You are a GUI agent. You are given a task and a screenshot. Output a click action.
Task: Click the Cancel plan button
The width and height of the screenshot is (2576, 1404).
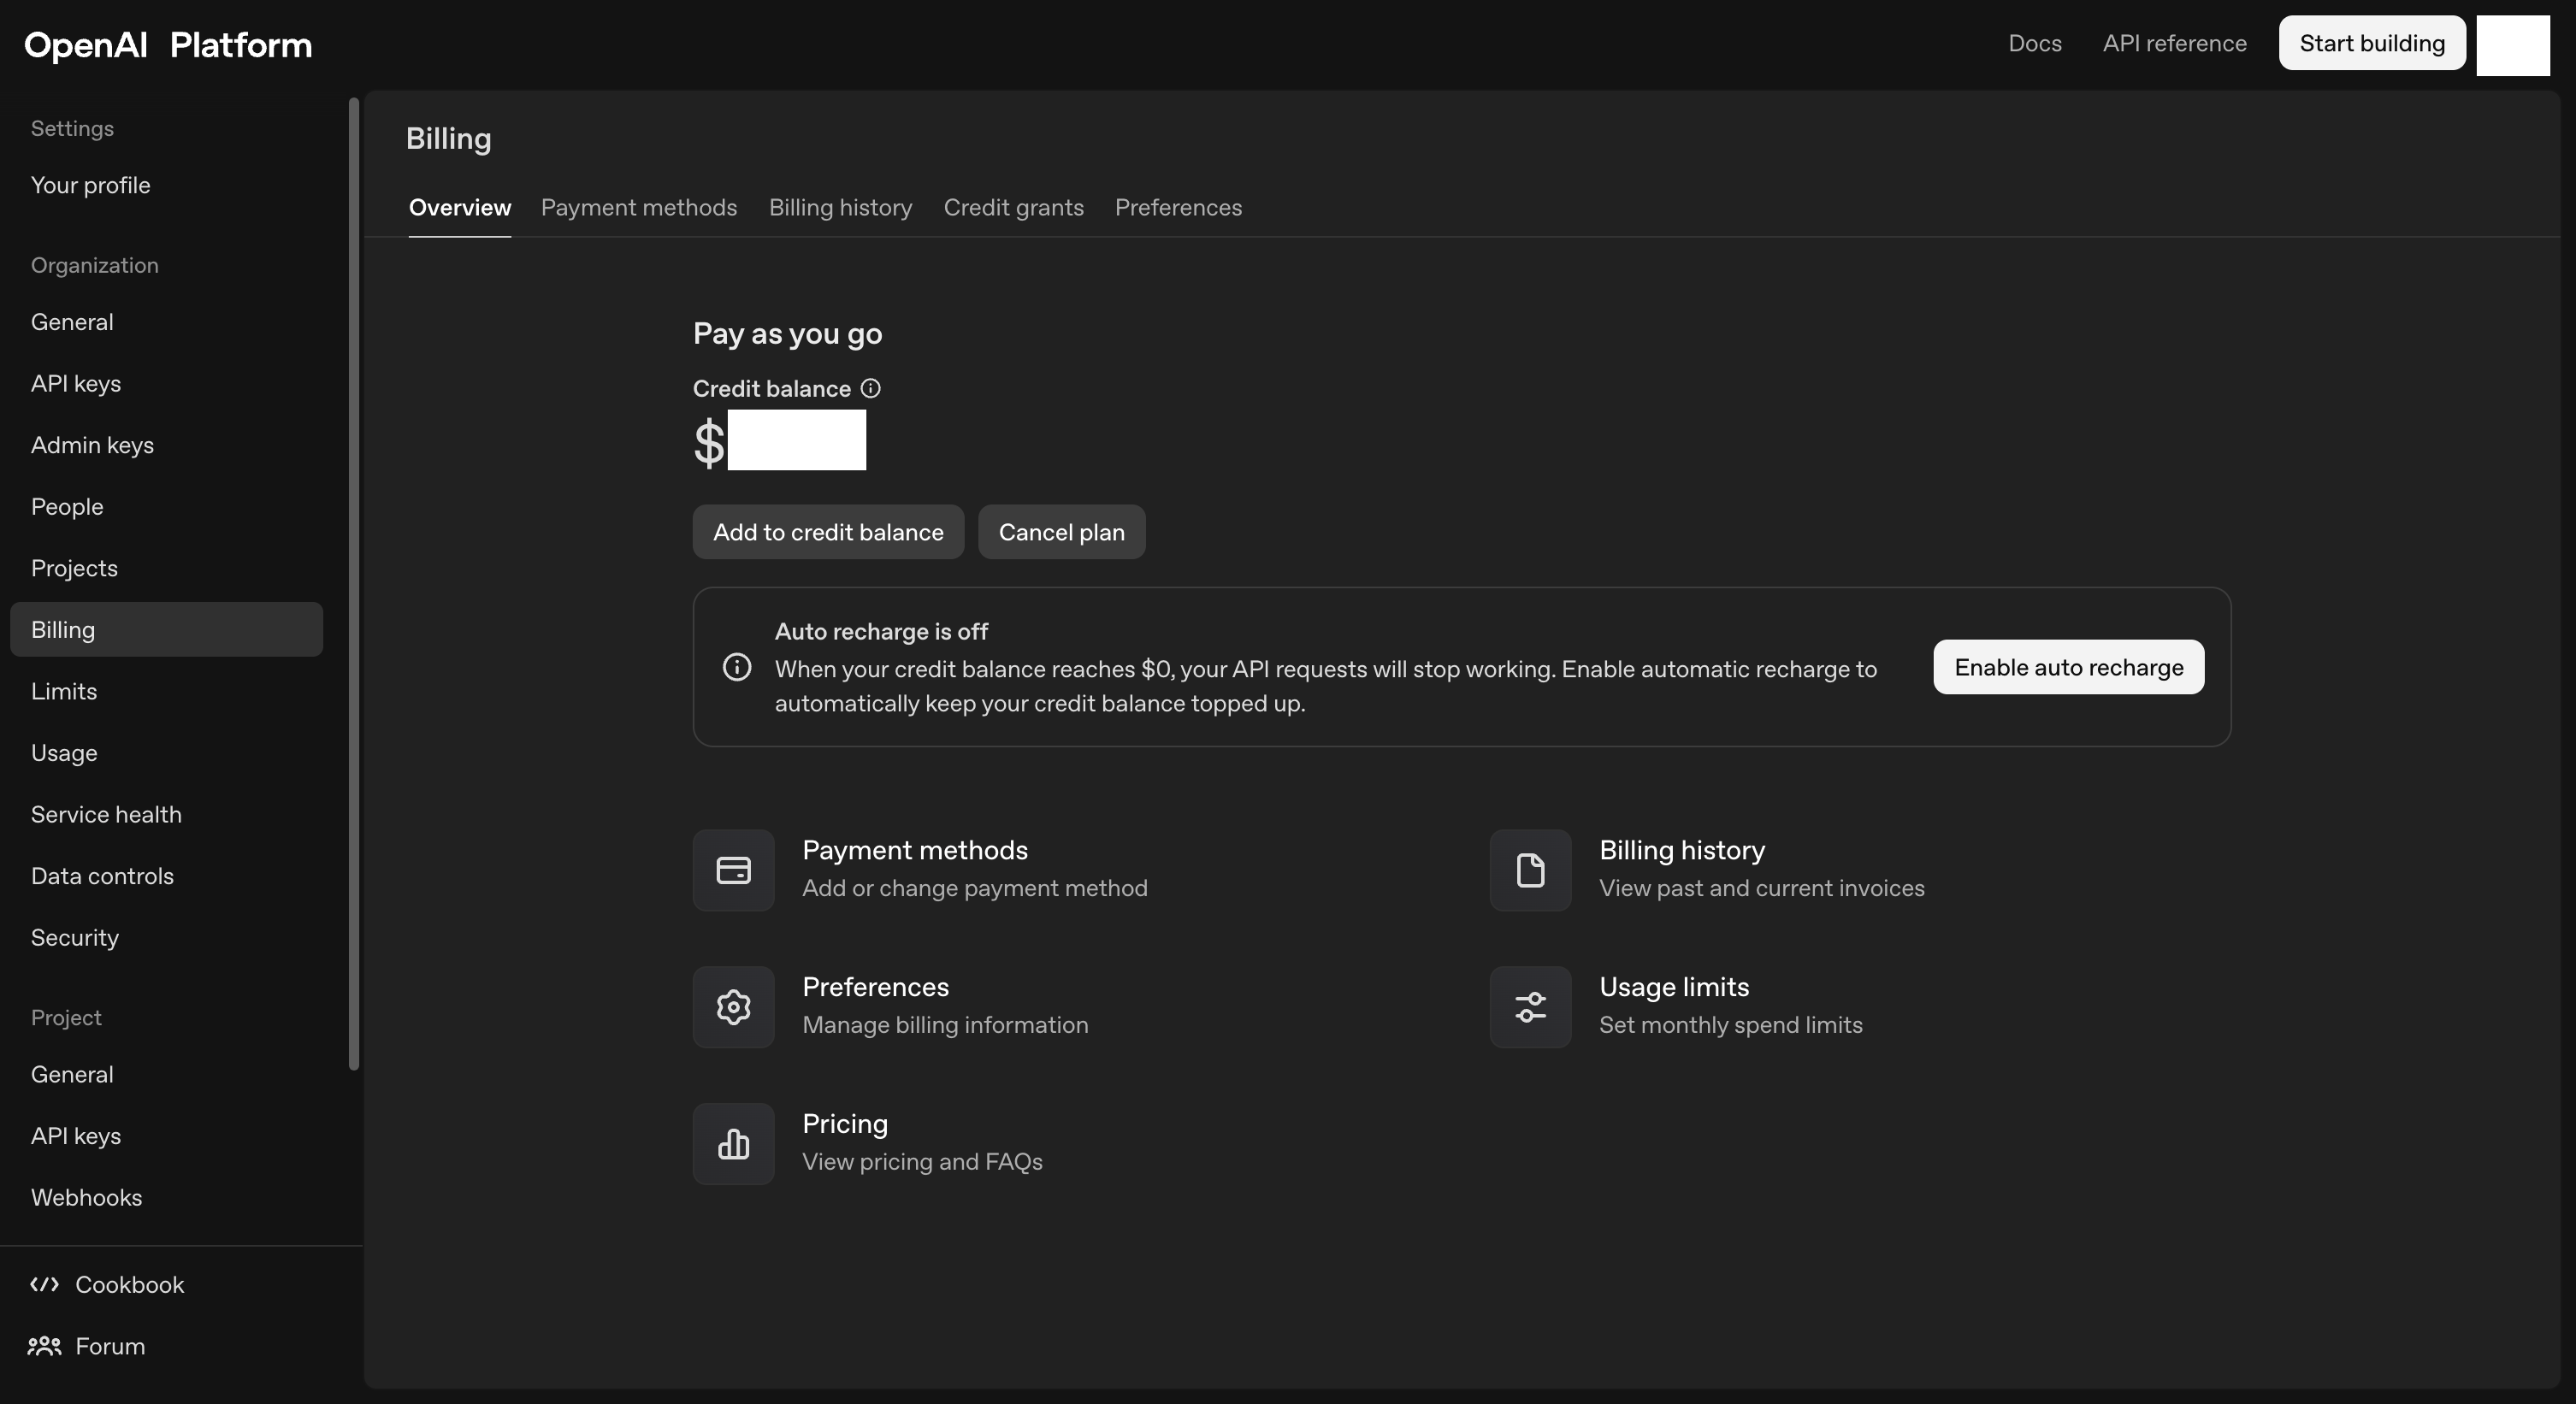click(x=1061, y=532)
